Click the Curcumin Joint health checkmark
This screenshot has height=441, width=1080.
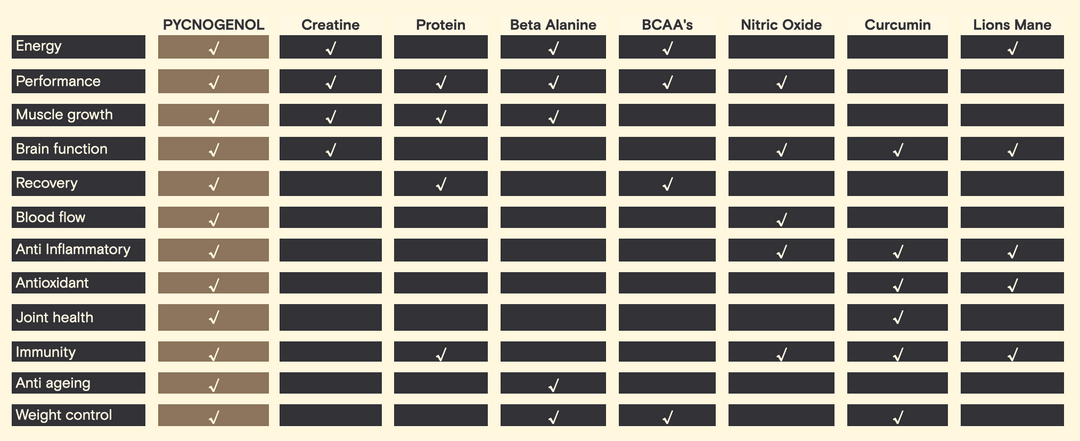tap(898, 318)
